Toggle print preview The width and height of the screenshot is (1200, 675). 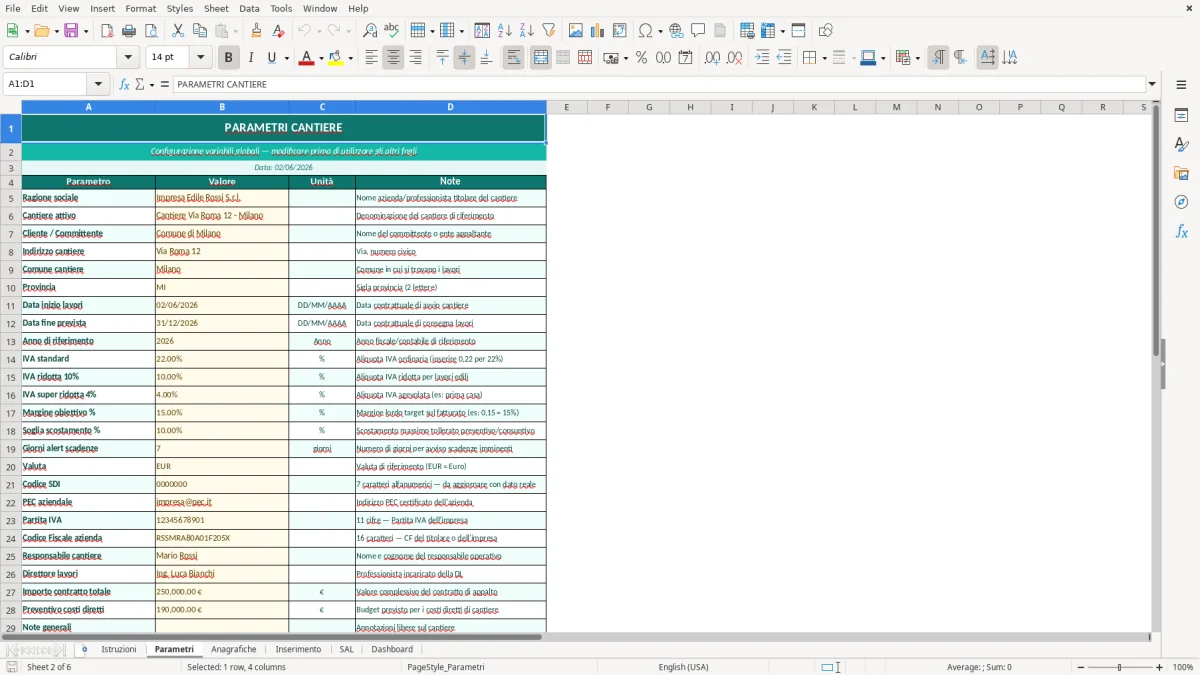coord(150,31)
